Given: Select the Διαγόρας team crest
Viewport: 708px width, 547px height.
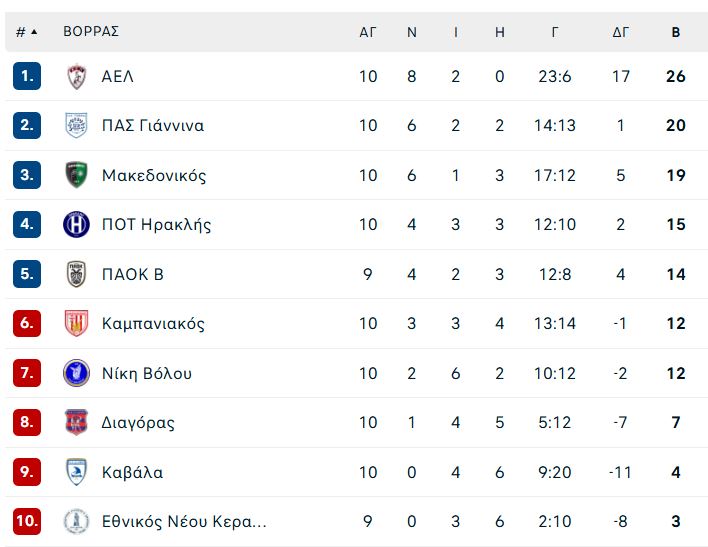Looking at the screenshot, I should 76,422.
